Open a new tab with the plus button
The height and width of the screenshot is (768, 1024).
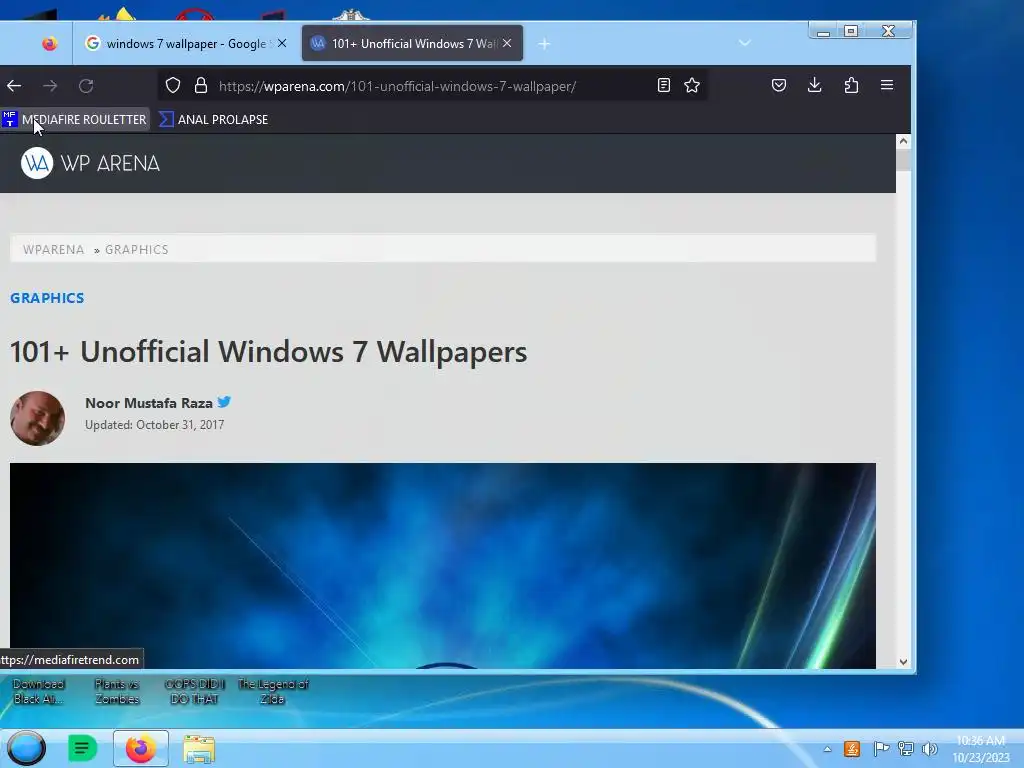click(x=544, y=44)
